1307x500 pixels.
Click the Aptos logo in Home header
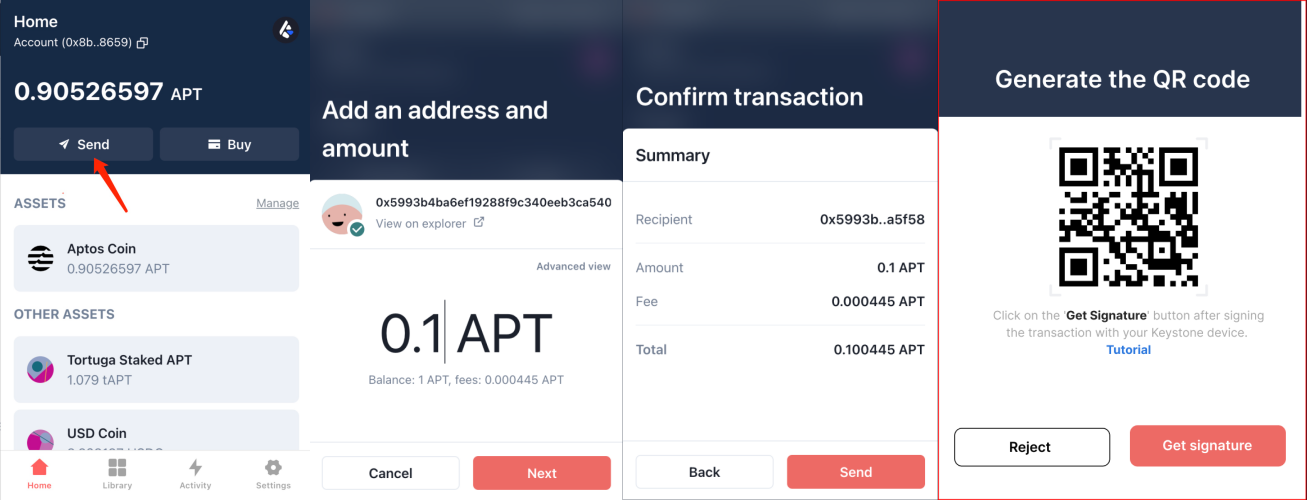pyautogui.click(x=285, y=30)
